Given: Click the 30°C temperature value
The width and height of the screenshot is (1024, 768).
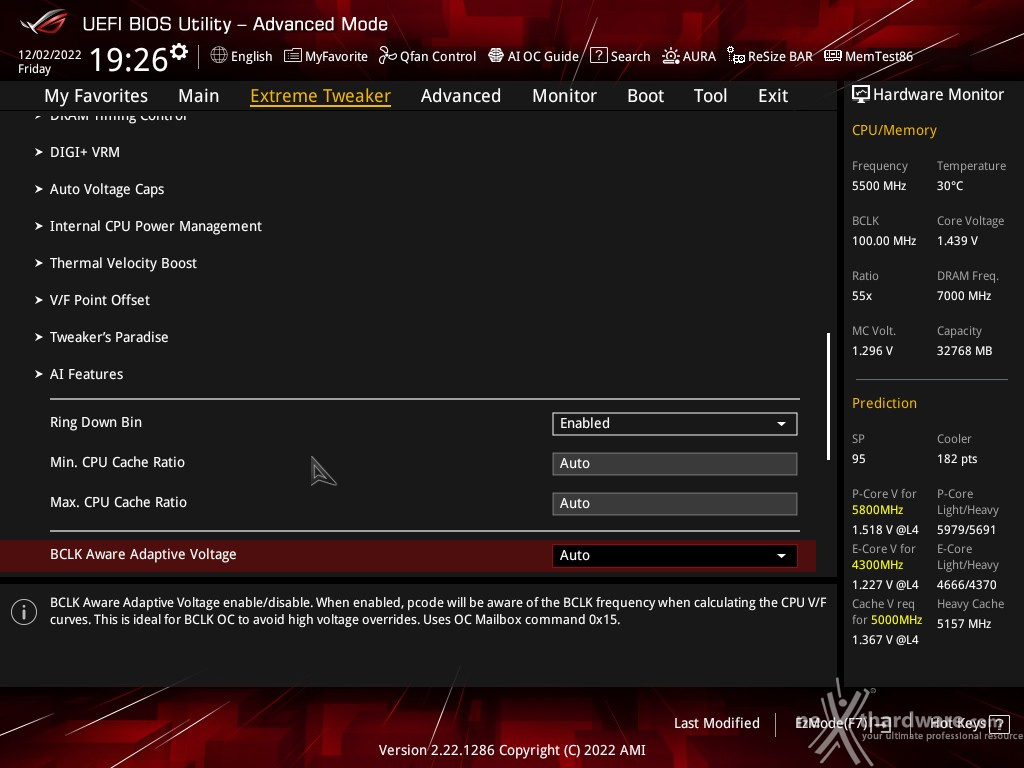Looking at the screenshot, I should pyautogui.click(x=950, y=186).
